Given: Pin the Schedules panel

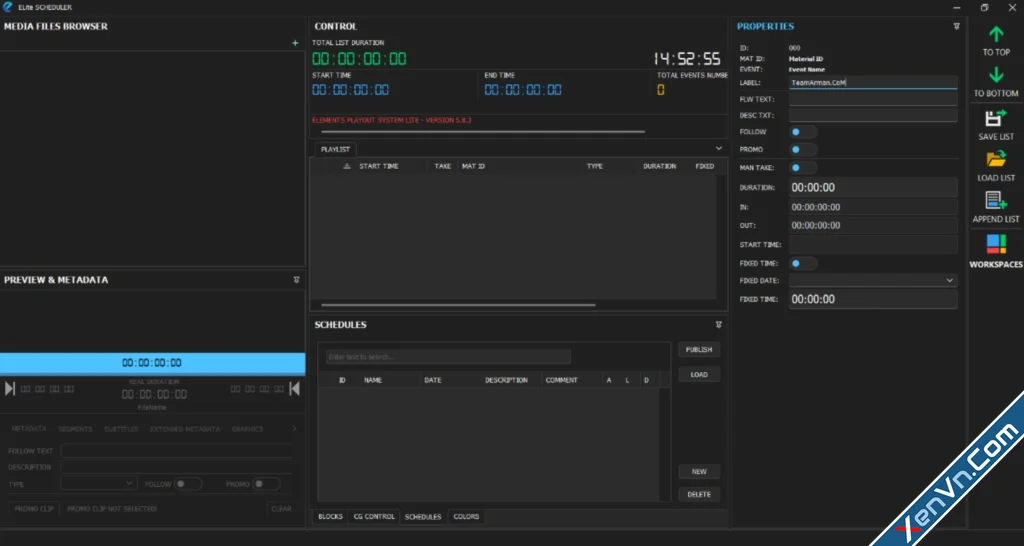Looking at the screenshot, I should (x=718, y=325).
